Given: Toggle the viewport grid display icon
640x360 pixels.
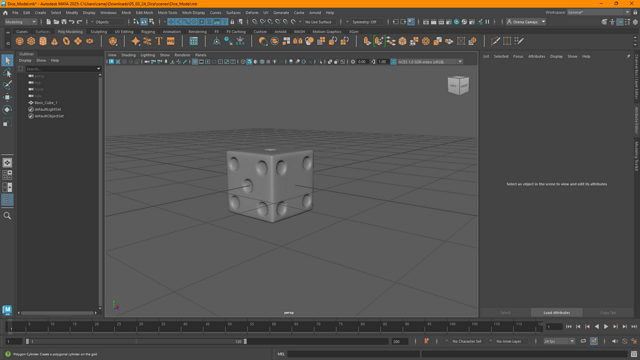Looking at the screenshot, I should pyautogui.click(x=195, y=62).
